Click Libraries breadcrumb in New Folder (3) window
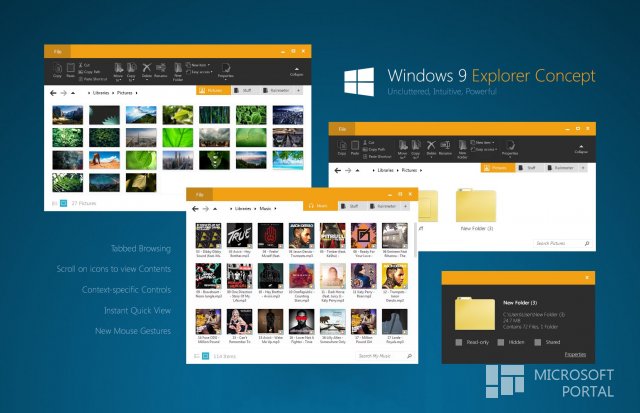Viewport: 640px width, 413px height. [385, 170]
